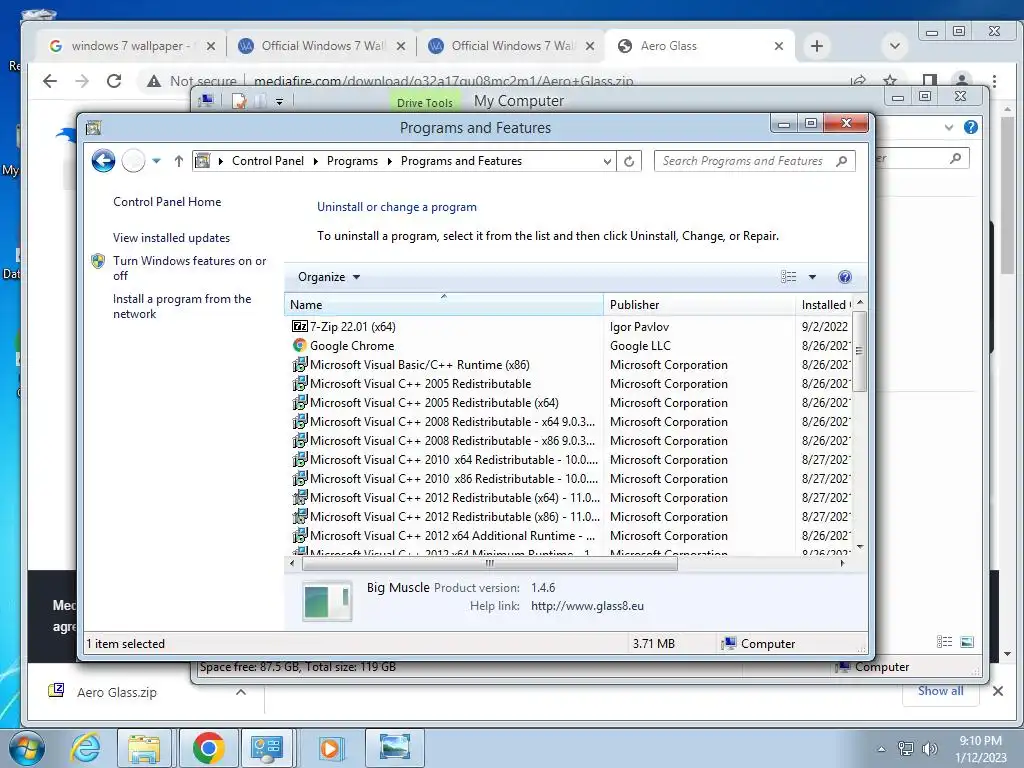
Task: Close the windows 7 wallpaper tab
Action: (210, 46)
